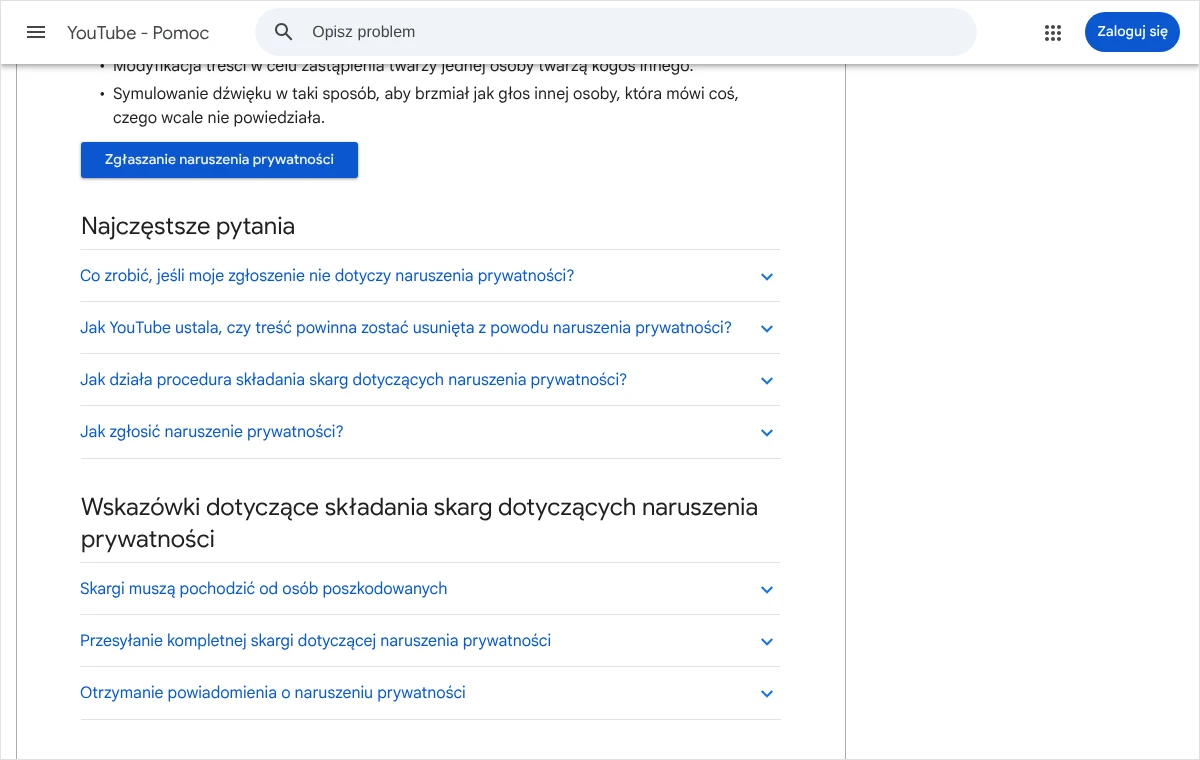Expand chevron beside Skargi muszą pochodzić
The height and width of the screenshot is (760, 1200).
tap(767, 590)
